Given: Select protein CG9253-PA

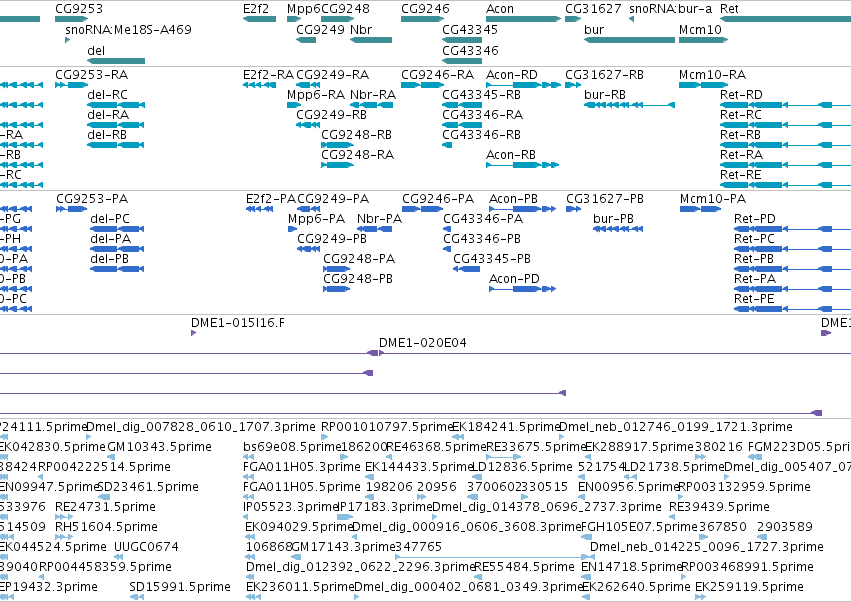Looking at the screenshot, I should (x=72, y=209).
